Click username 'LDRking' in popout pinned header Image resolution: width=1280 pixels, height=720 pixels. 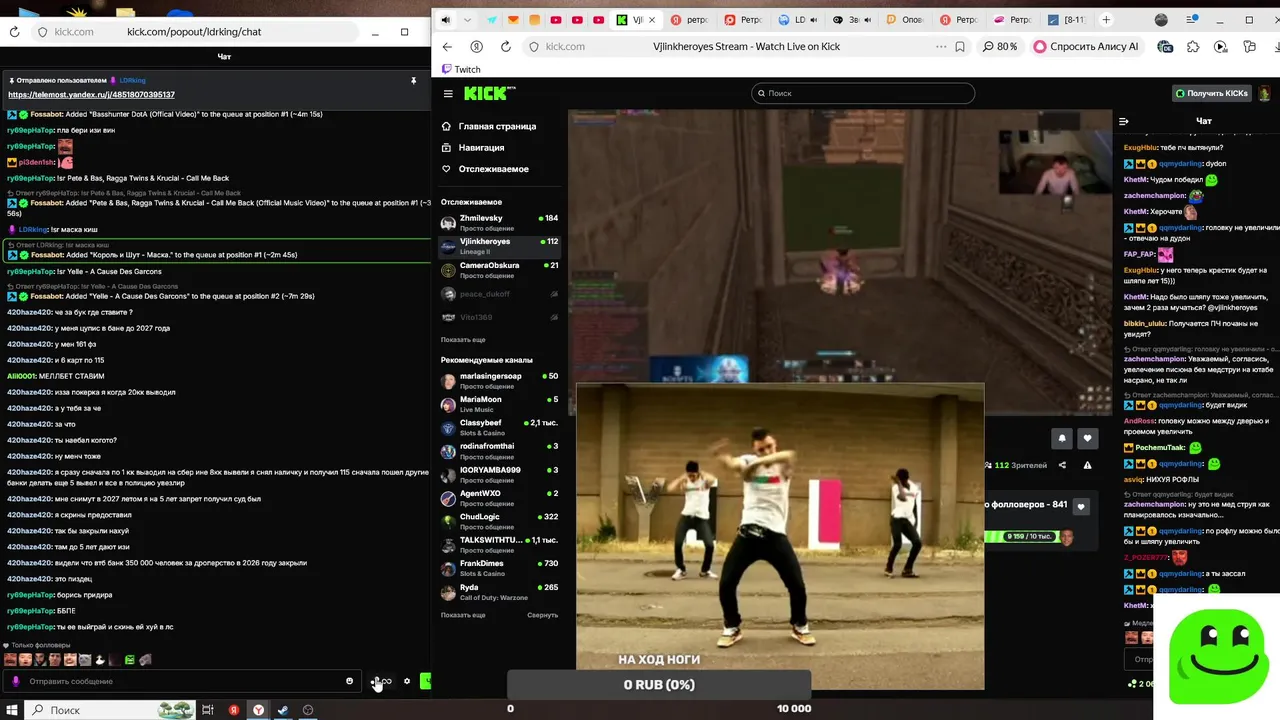point(132,80)
